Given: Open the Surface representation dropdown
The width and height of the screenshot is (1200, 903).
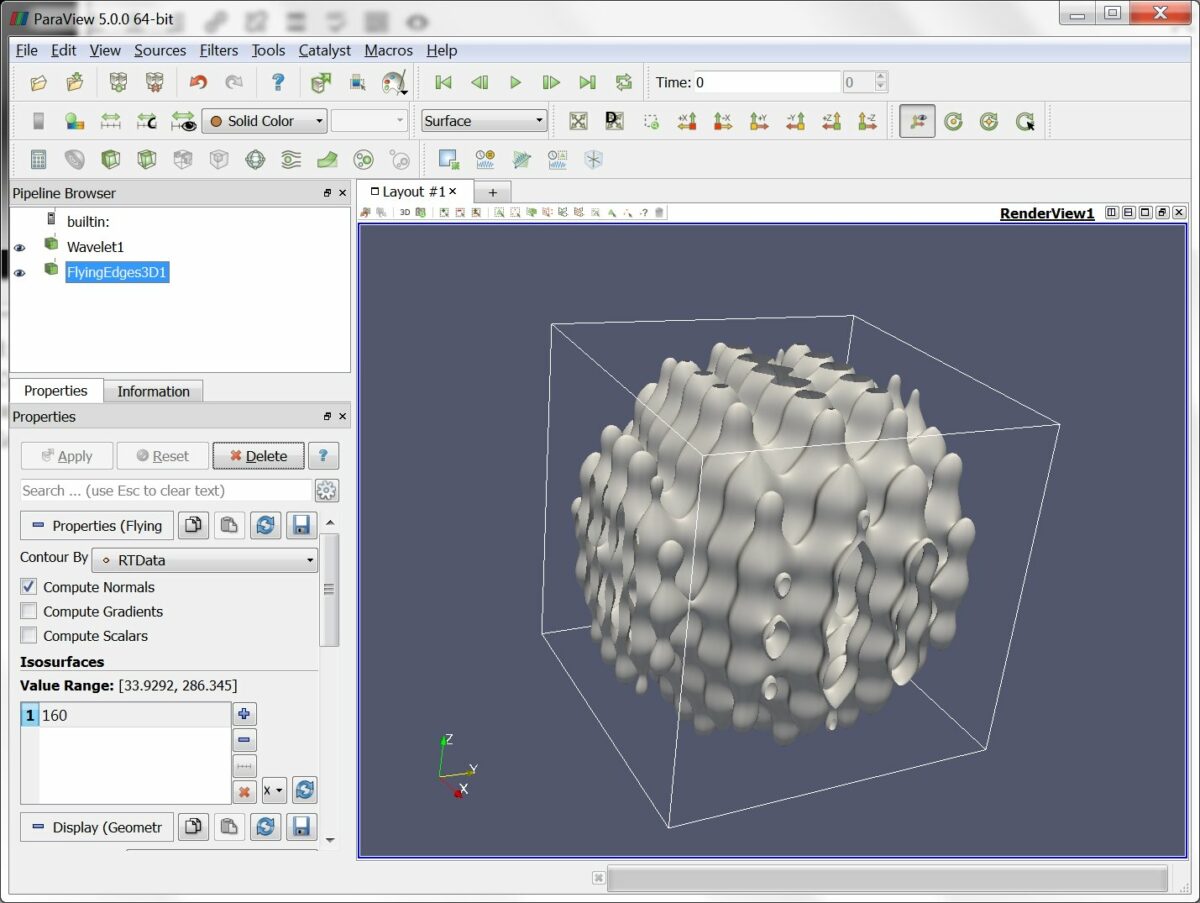Looking at the screenshot, I should click(x=484, y=121).
